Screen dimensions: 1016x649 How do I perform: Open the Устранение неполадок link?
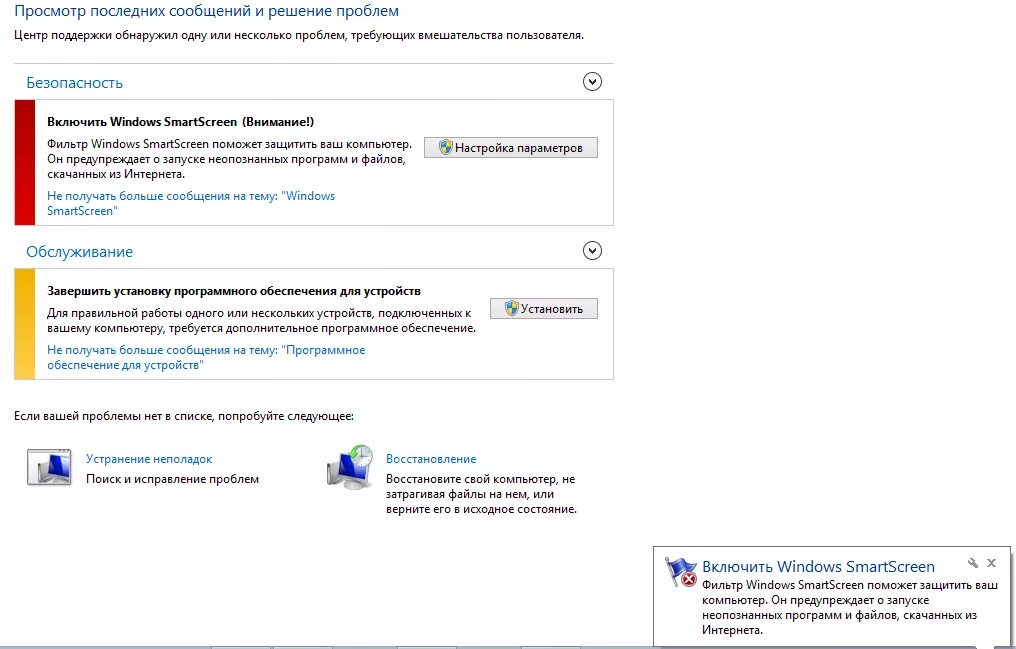(x=149, y=459)
